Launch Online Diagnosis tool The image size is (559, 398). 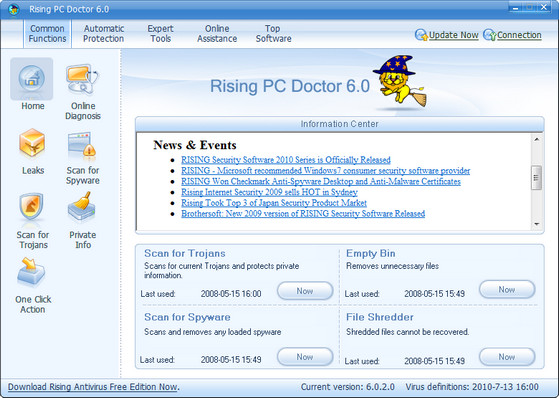[82, 79]
